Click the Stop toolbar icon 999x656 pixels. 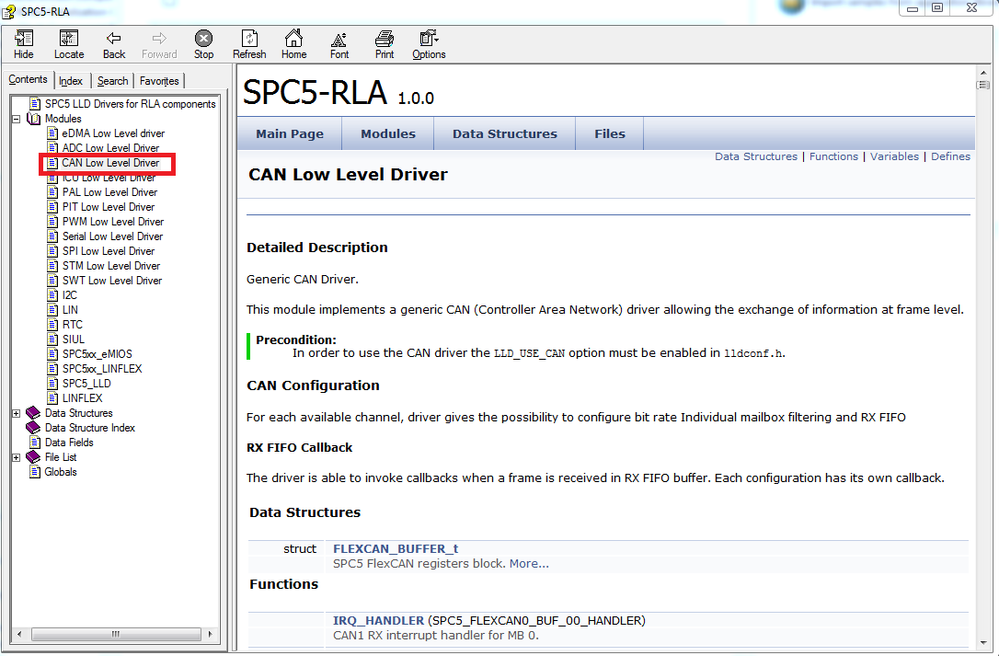[x=204, y=45]
